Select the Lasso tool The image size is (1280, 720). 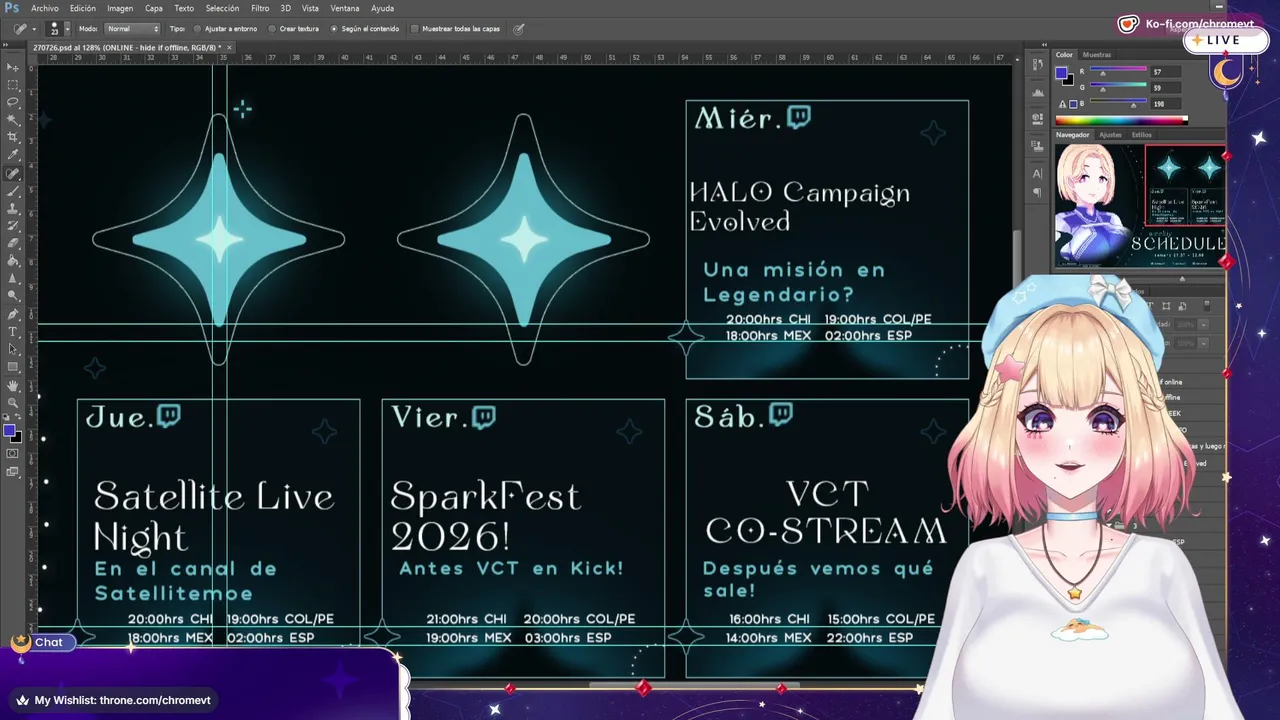[13, 102]
